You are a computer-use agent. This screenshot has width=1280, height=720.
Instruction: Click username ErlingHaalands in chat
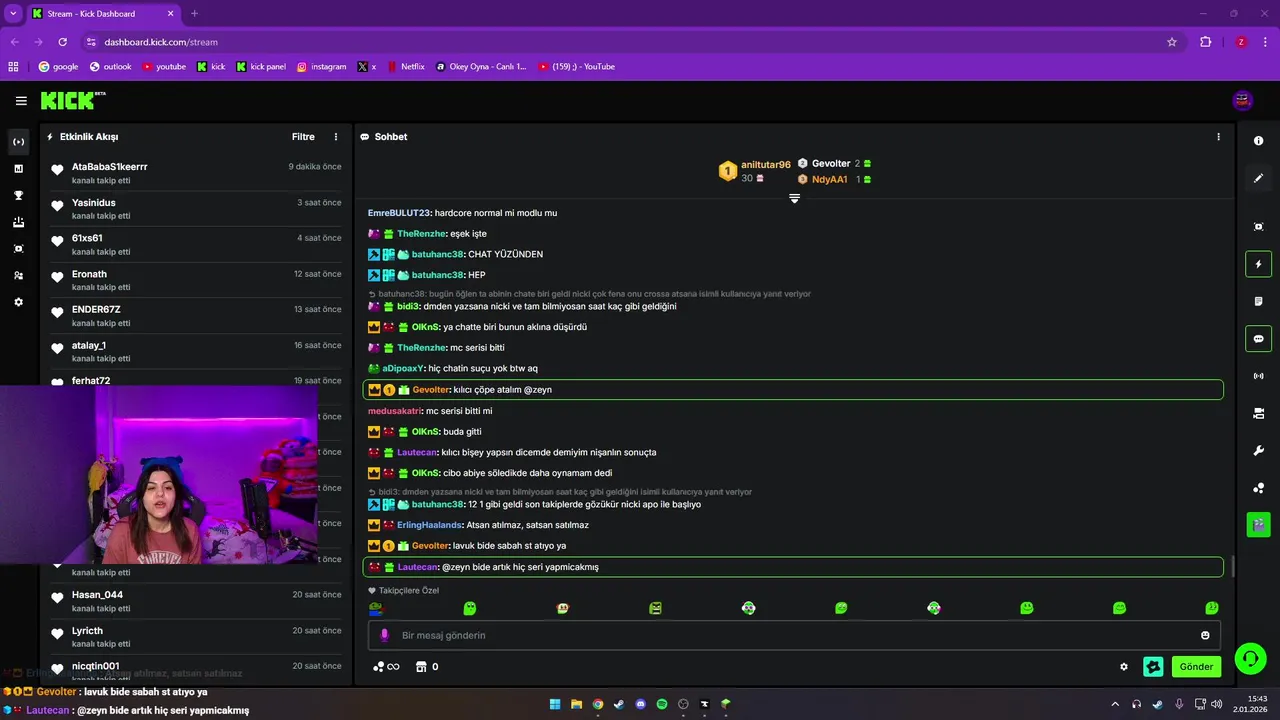pyautogui.click(x=429, y=525)
